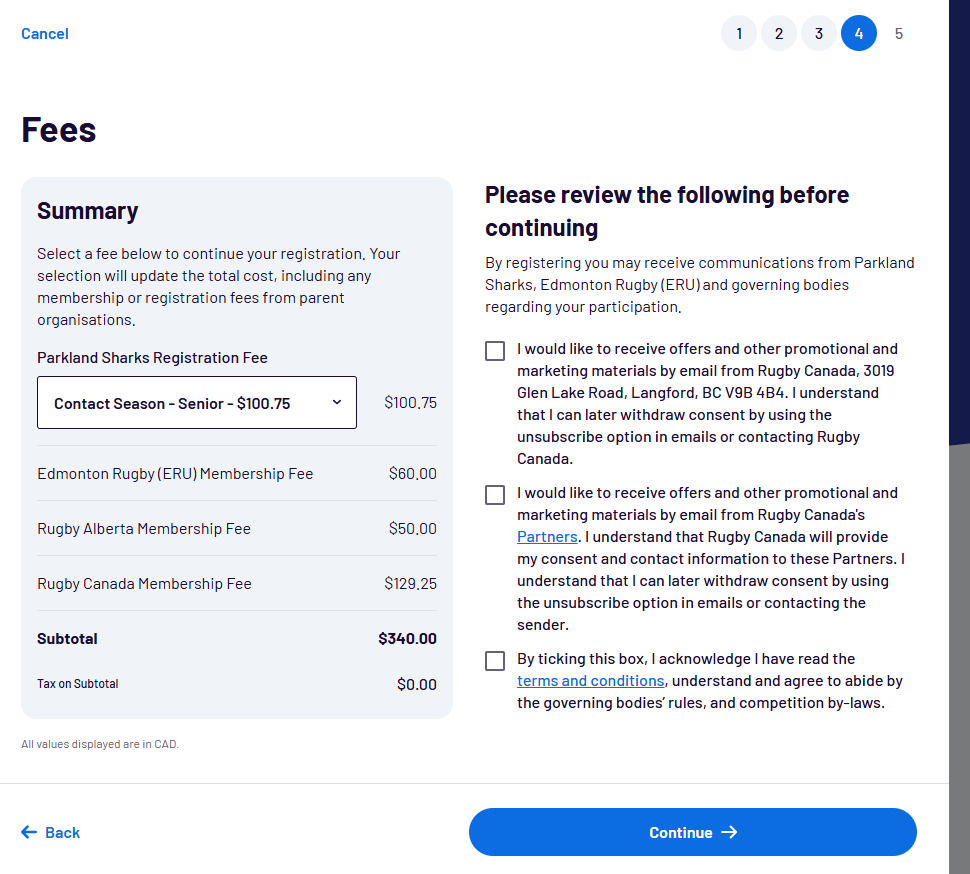970x874 pixels.
Task: Click the Contact Season - Senior fee option text
Action: (x=172, y=404)
